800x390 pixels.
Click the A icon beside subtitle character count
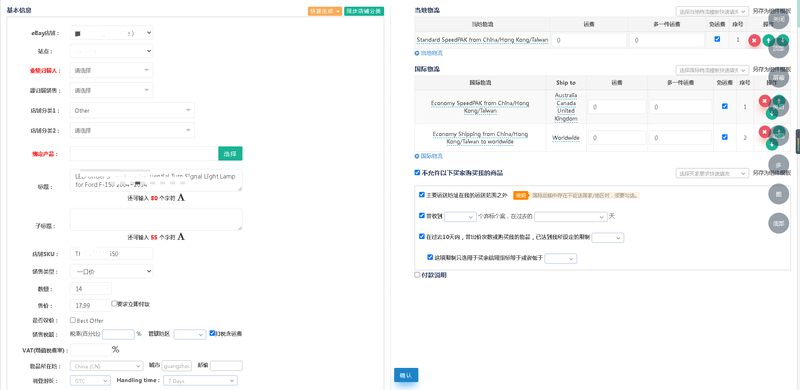(181, 237)
